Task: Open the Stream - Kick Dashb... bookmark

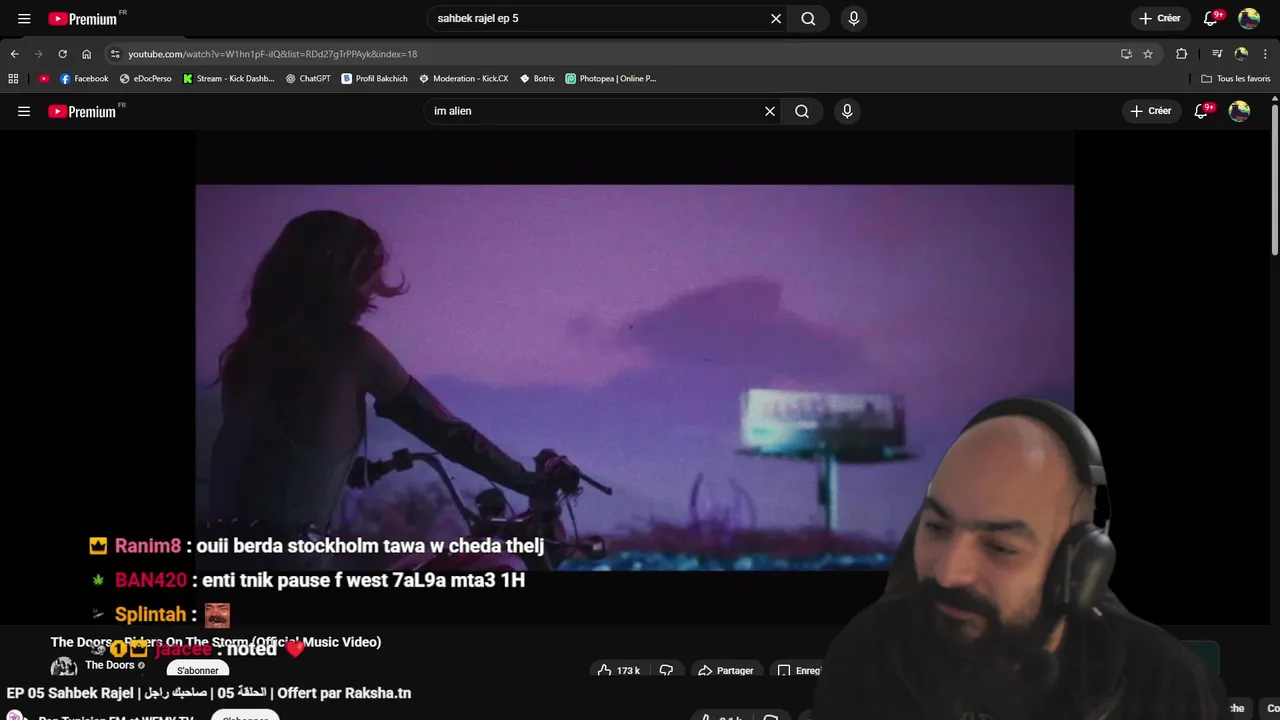Action: (228, 78)
